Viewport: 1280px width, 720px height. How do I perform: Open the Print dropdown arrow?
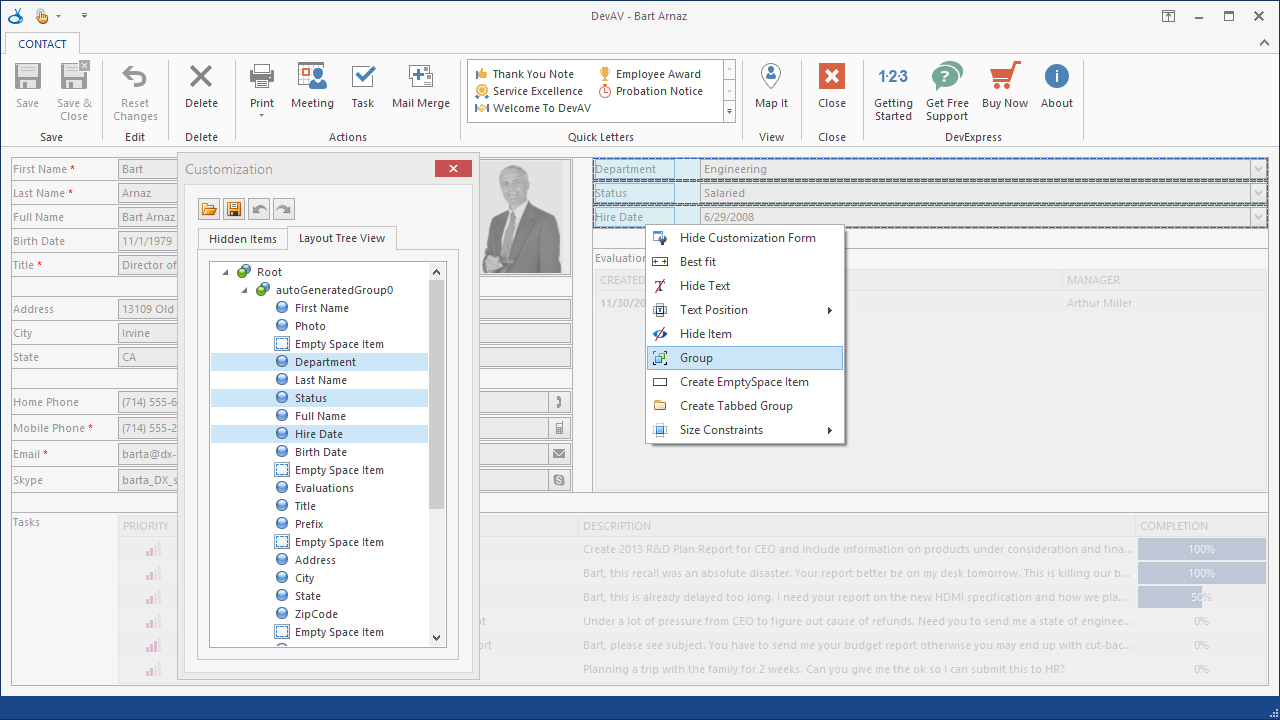pos(261,116)
